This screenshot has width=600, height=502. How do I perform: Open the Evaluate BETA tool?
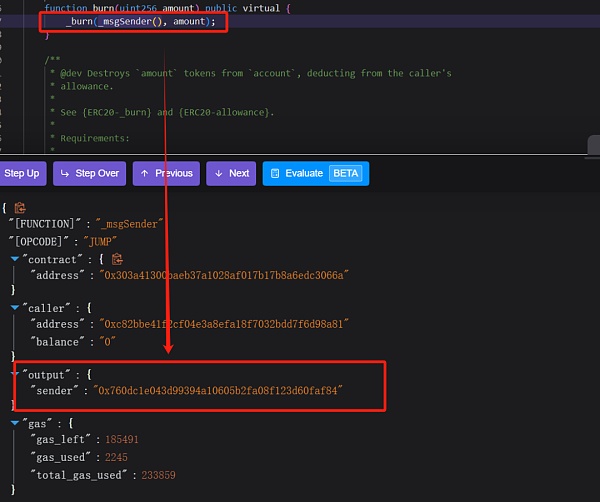pos(315,173)
